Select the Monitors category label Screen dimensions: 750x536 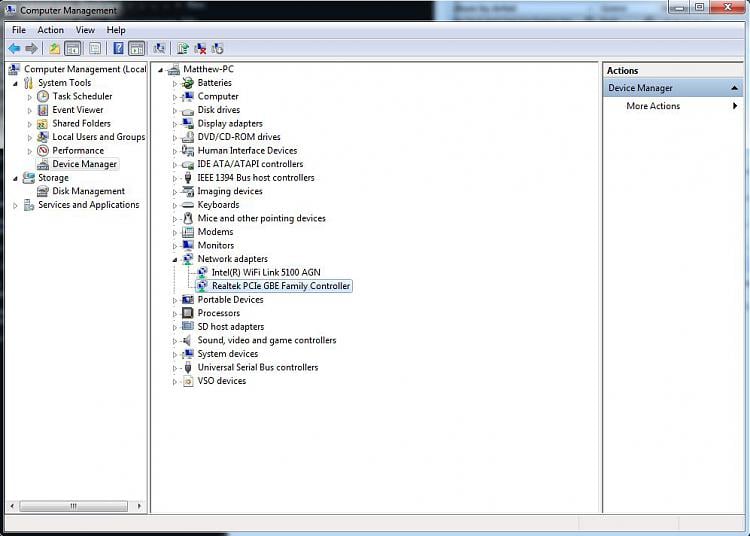click(216, 245)
